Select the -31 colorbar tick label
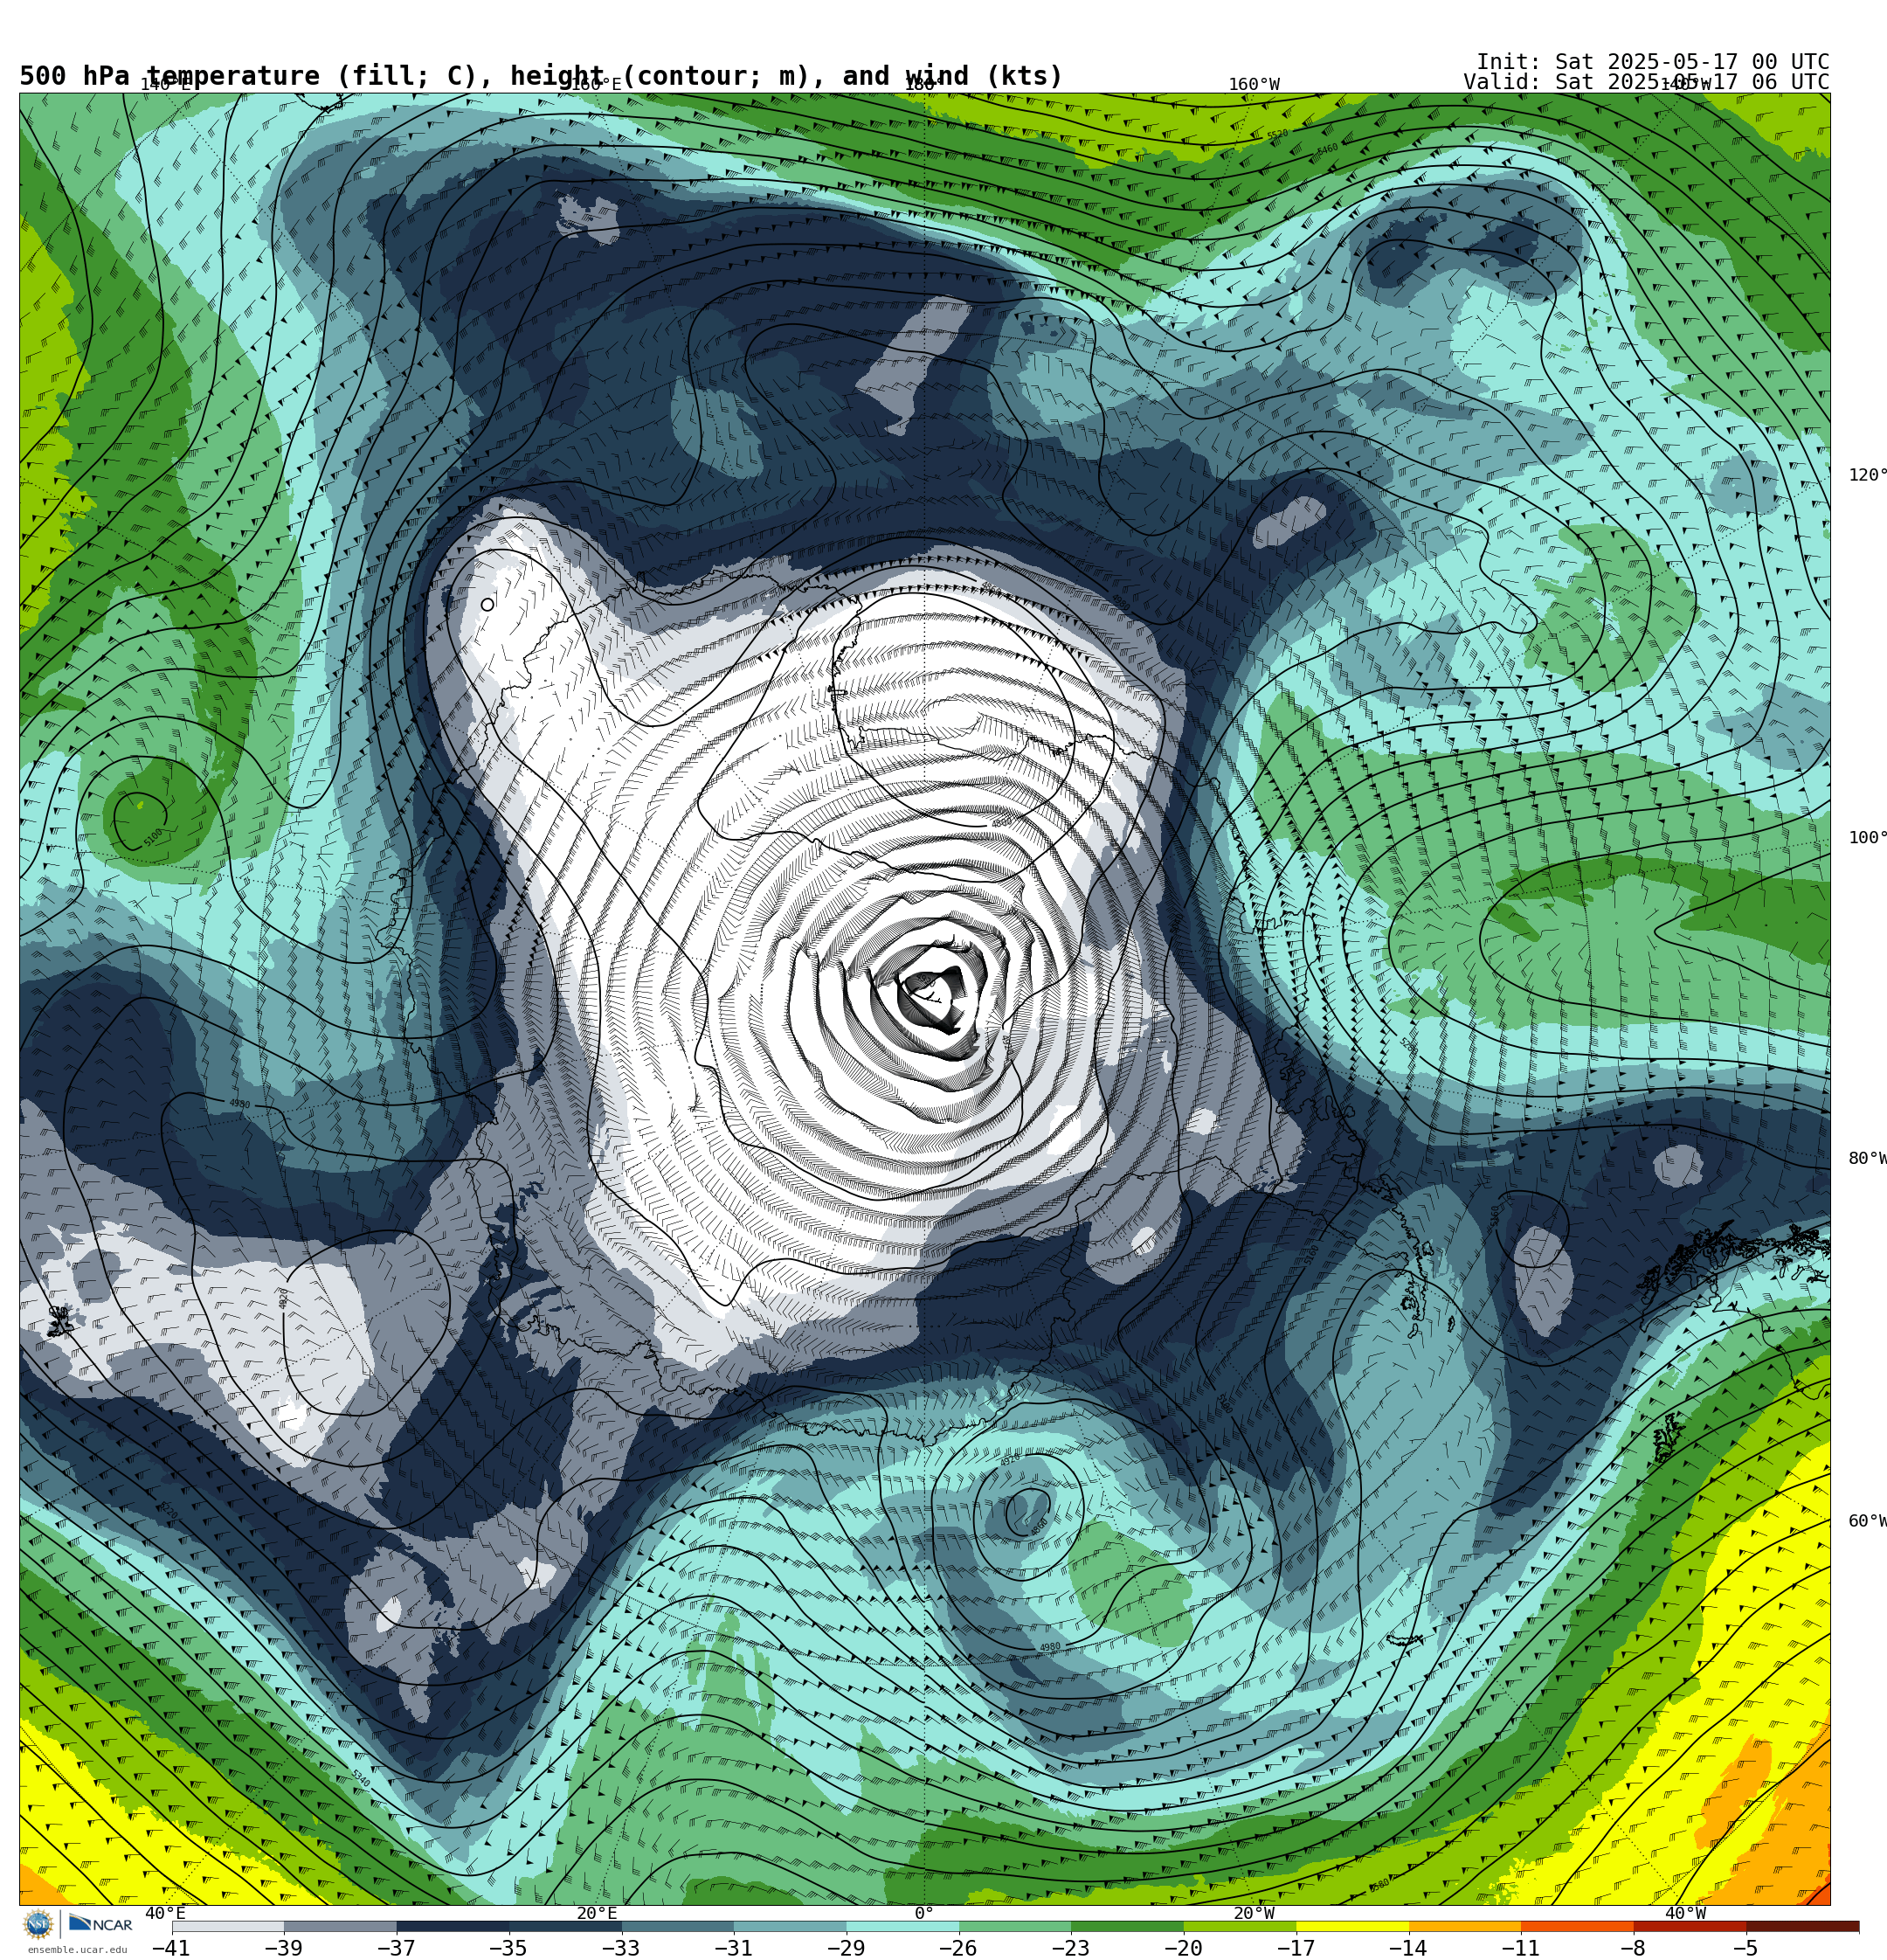The image size is (1887, 1960). [733, 1948]
